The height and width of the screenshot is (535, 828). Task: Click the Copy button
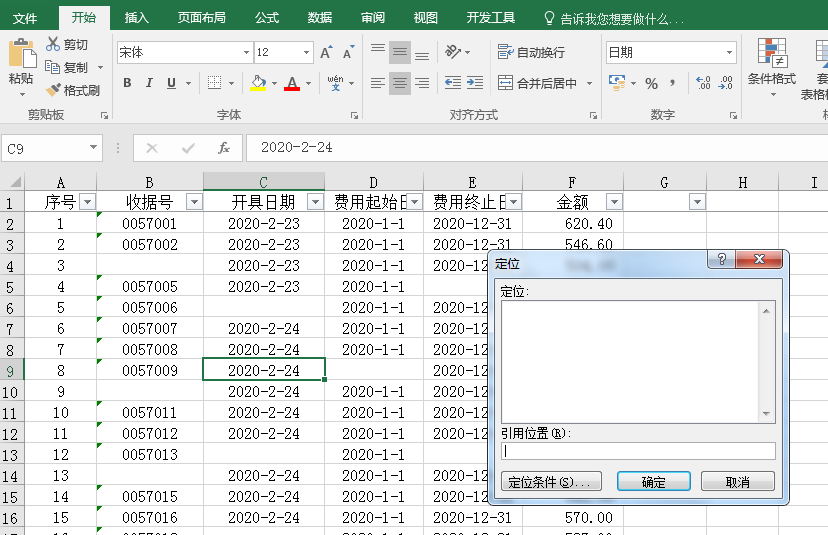68,68
